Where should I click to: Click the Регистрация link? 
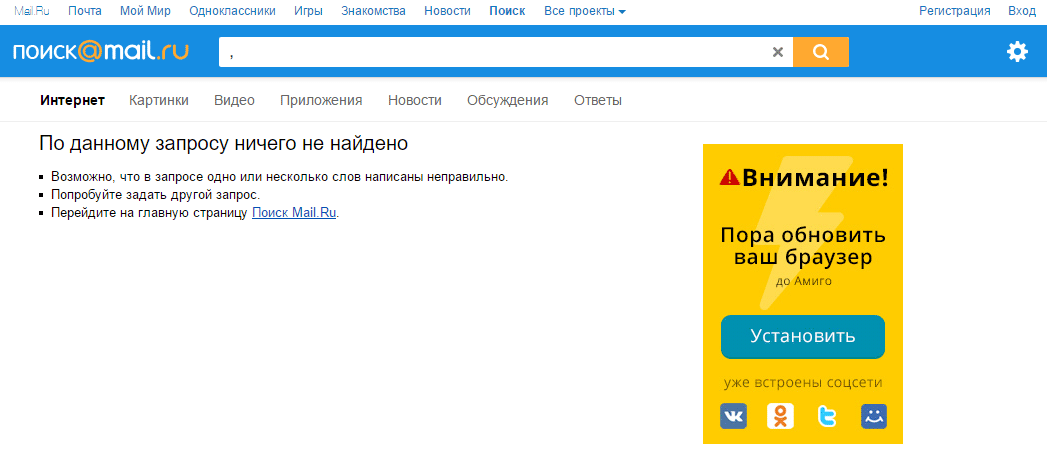[954, 11]
